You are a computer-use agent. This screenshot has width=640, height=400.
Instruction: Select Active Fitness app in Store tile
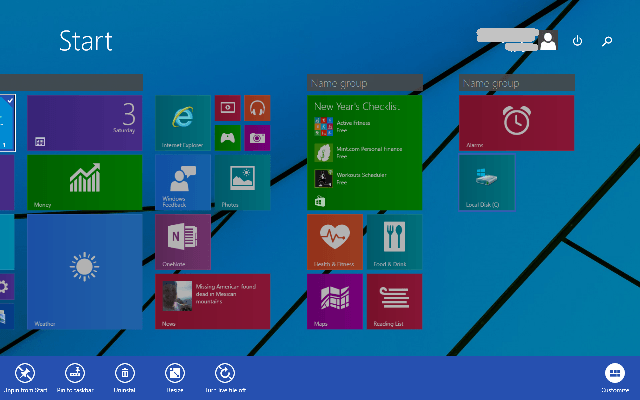click(342, 127)
